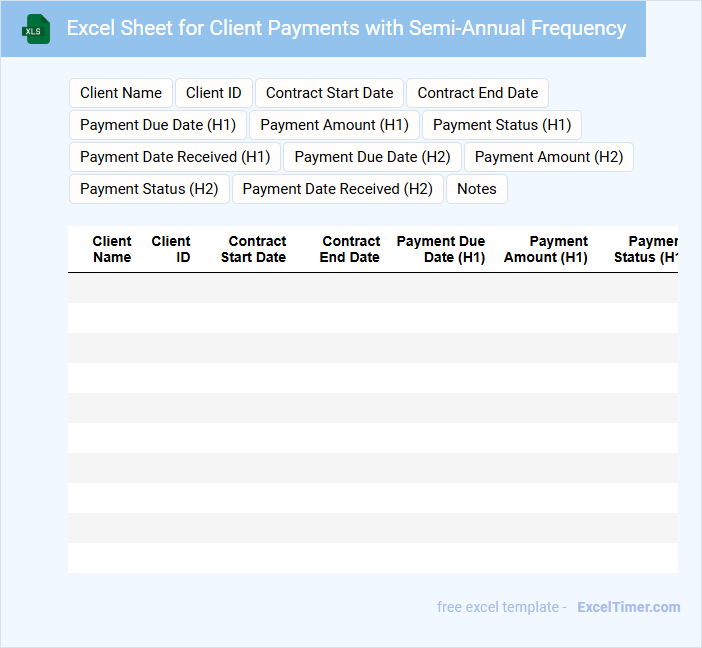Click the page title heading text
702x648 pixels.
coord(346,28)
